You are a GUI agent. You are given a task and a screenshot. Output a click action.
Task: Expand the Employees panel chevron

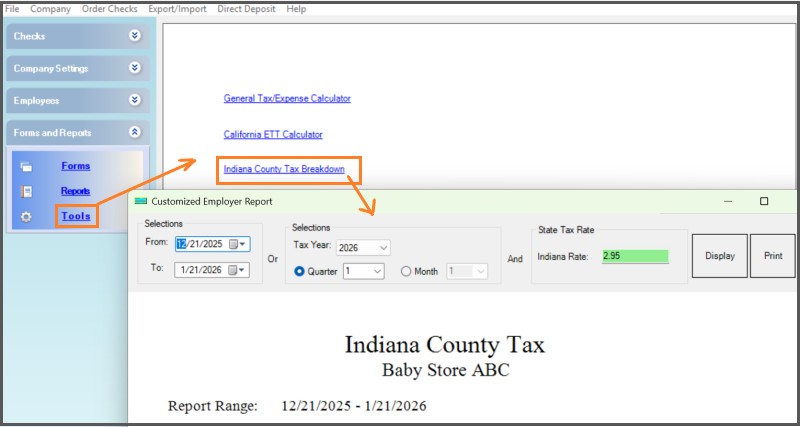click(x=135, y=100)
